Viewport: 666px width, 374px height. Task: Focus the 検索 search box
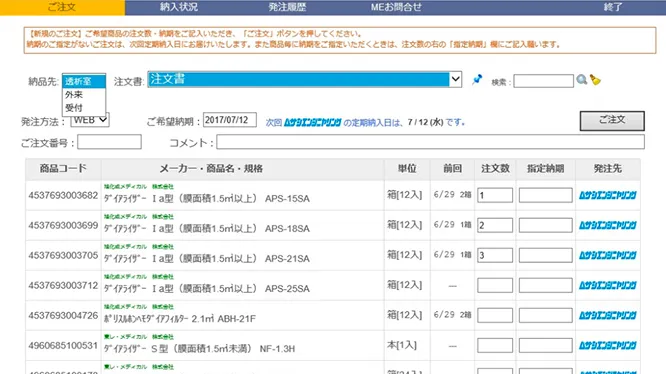pos(543,81)
